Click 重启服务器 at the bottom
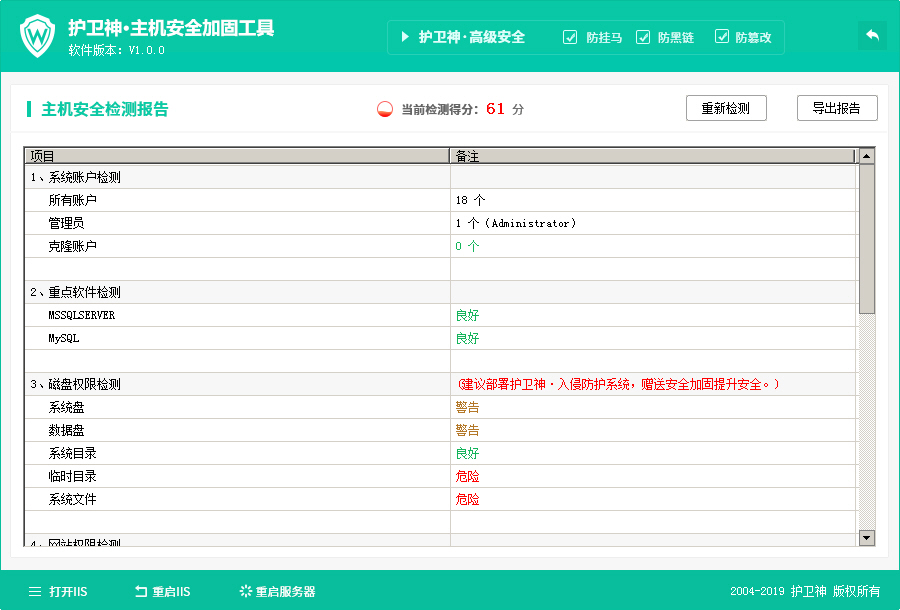This screenshot has width=900, height=610. point(285,592)
